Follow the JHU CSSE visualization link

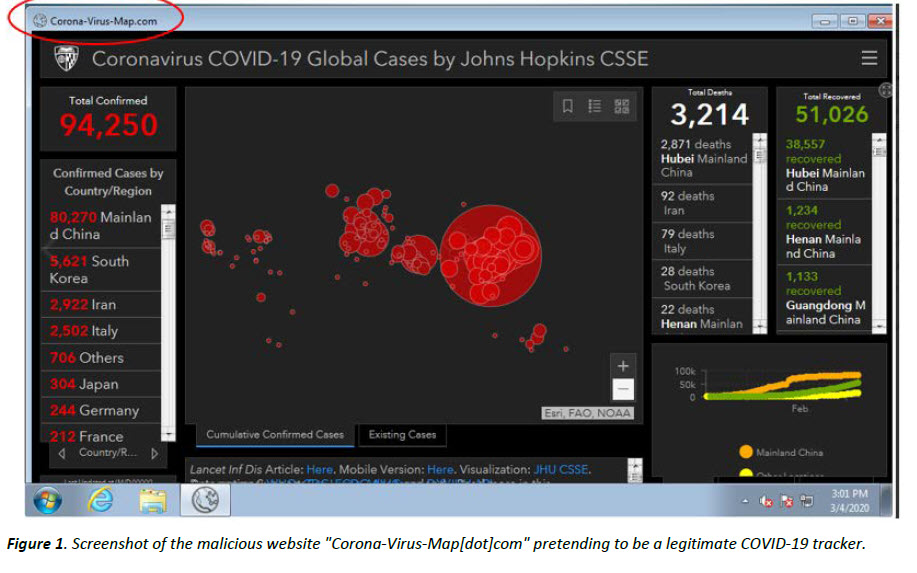561,470
